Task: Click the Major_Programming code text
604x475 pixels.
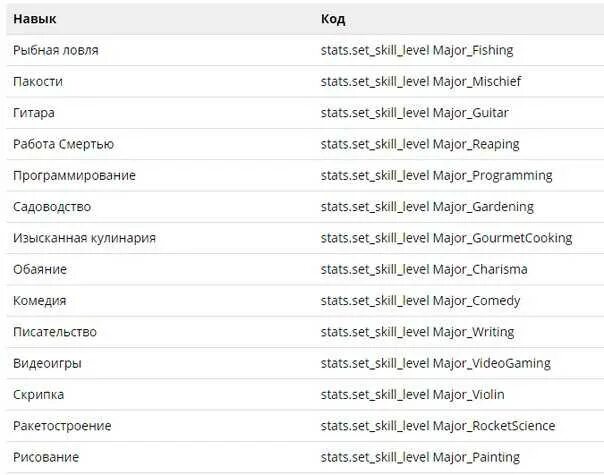Action: (x=437, y=176)
